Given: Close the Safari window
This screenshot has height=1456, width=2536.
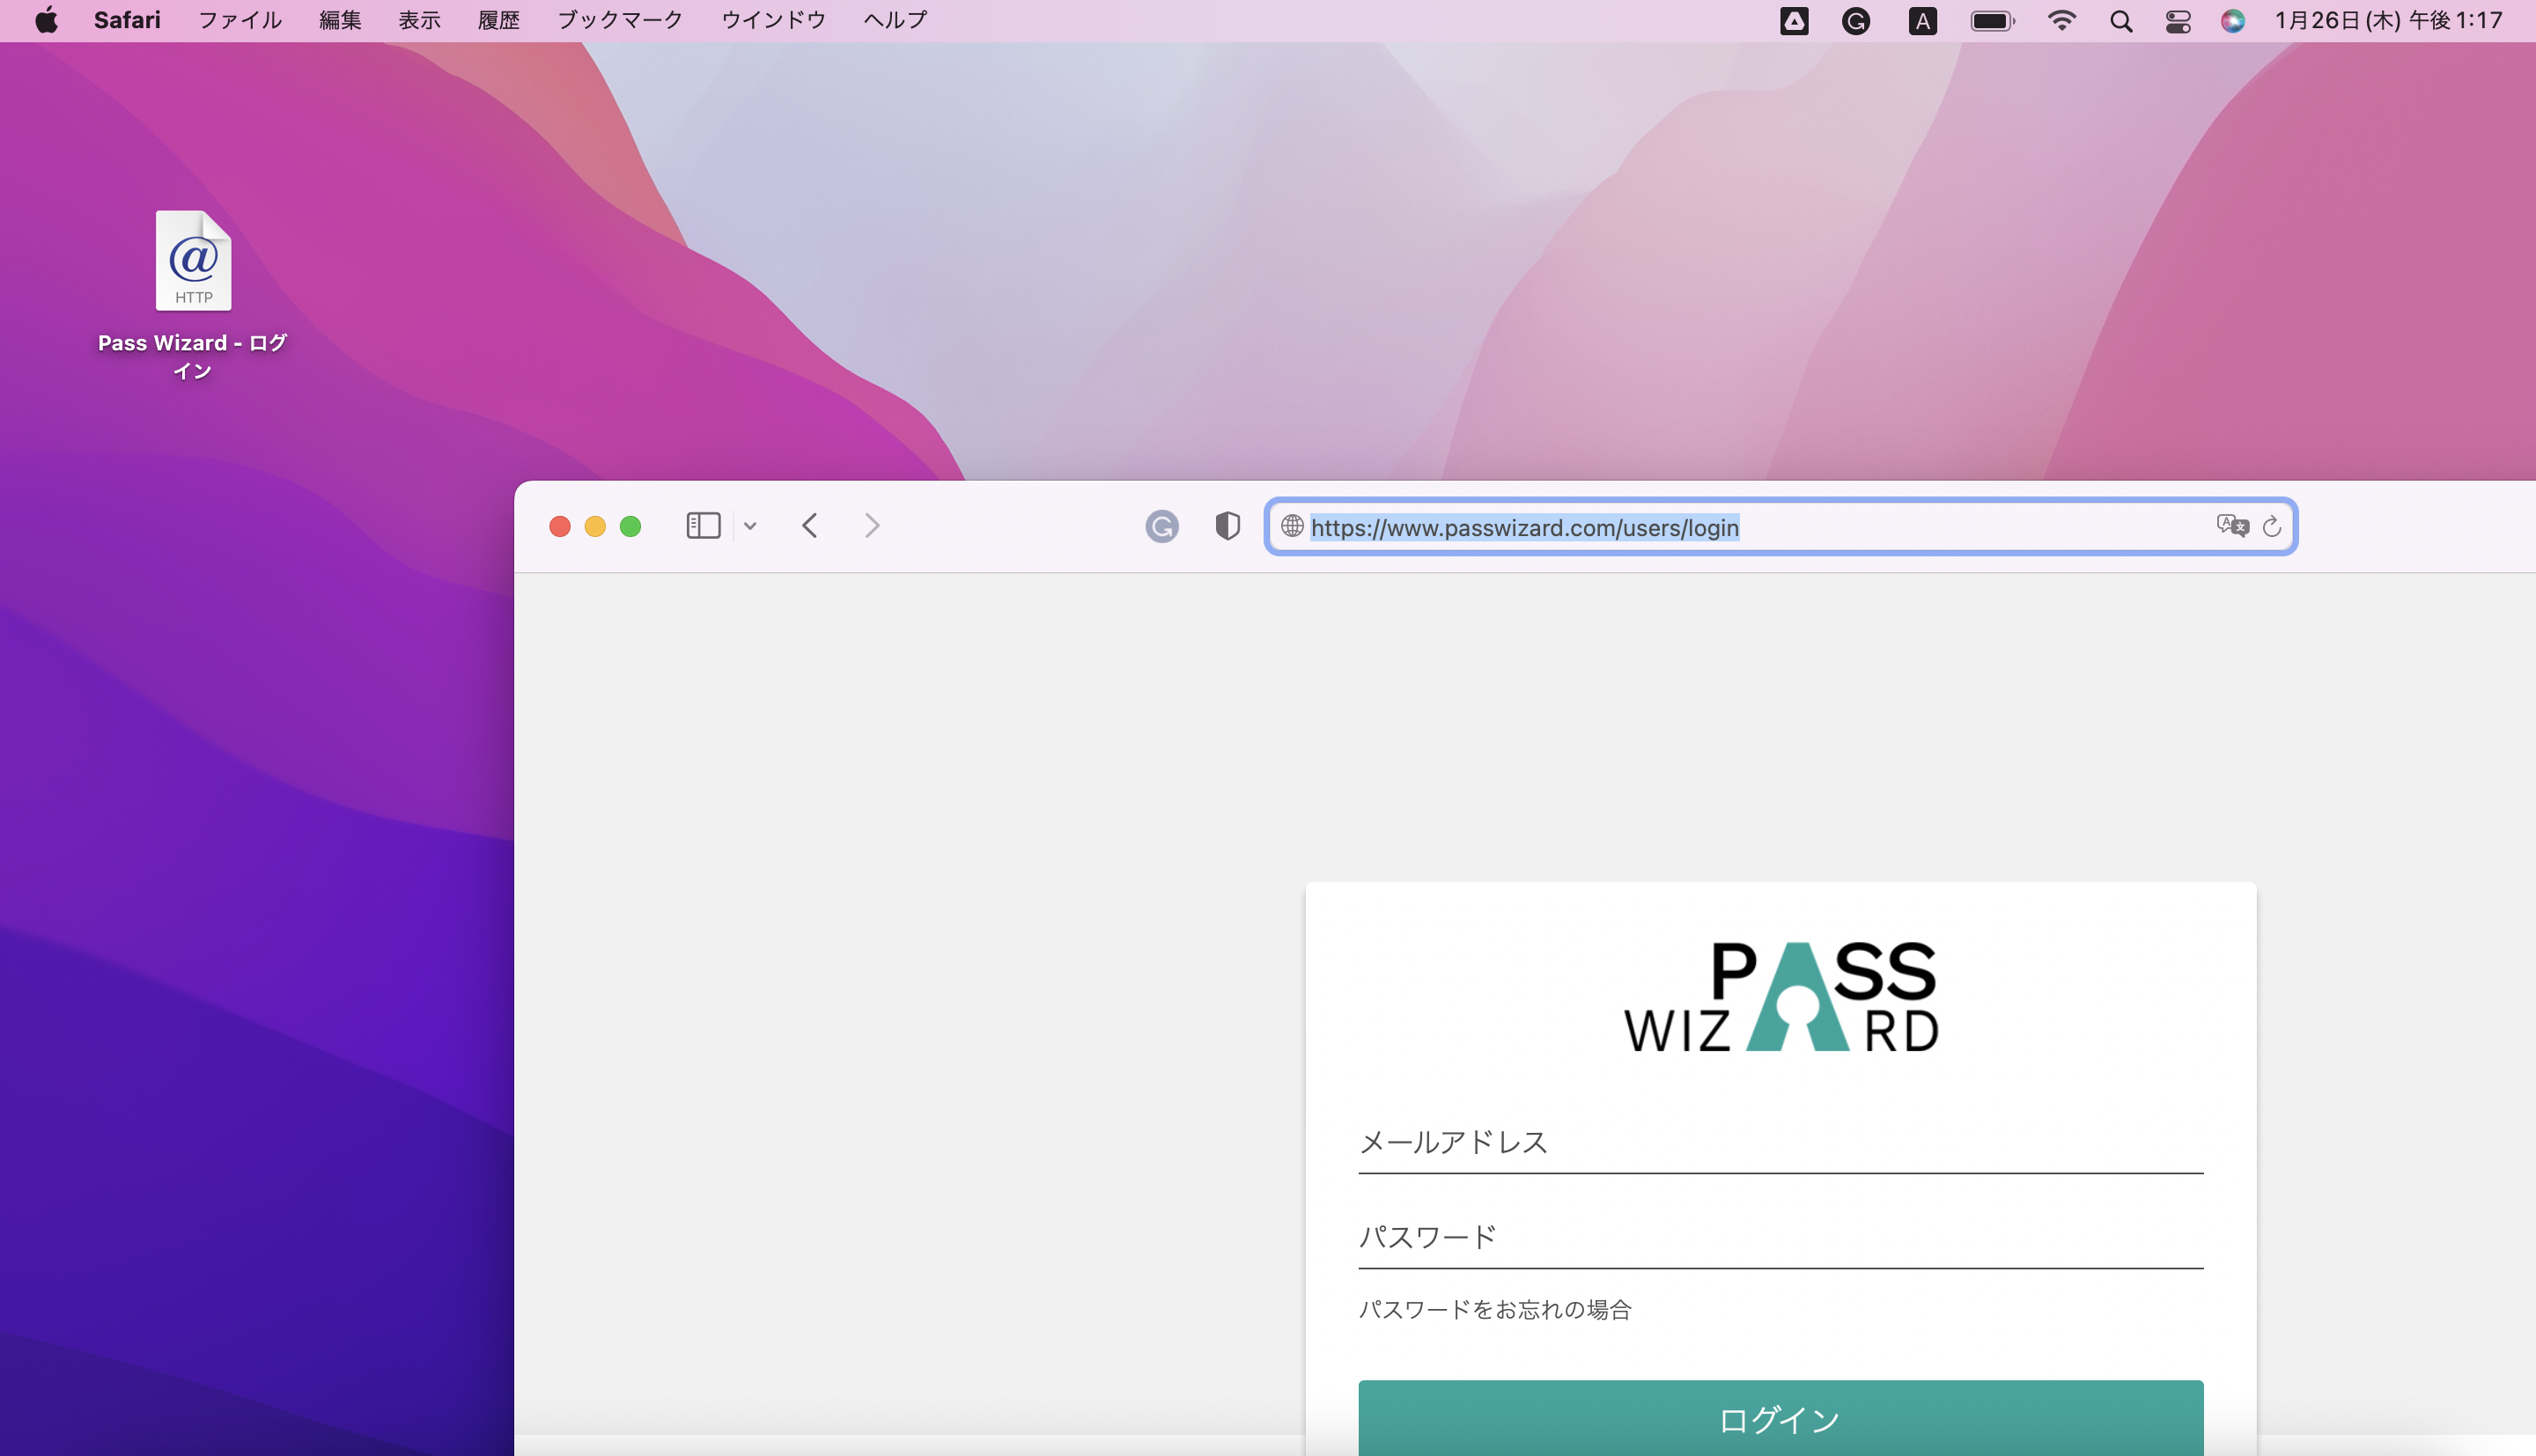Looking at the screenshot, I should (x=560, y=526).
